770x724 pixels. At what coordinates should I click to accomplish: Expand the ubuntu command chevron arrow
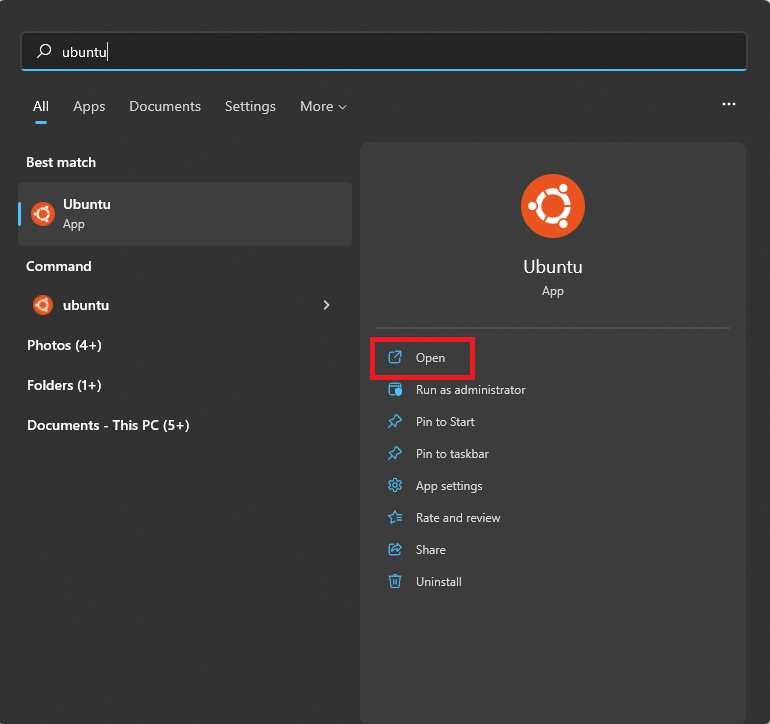tap(327, 305)
